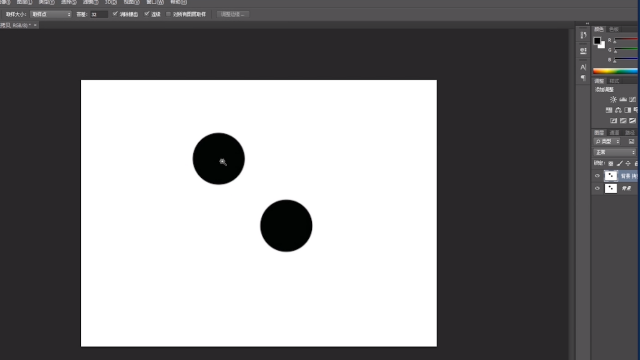Click the background color swatch
This screenshot has width=640, height=360.
click(x=602, y=46)
